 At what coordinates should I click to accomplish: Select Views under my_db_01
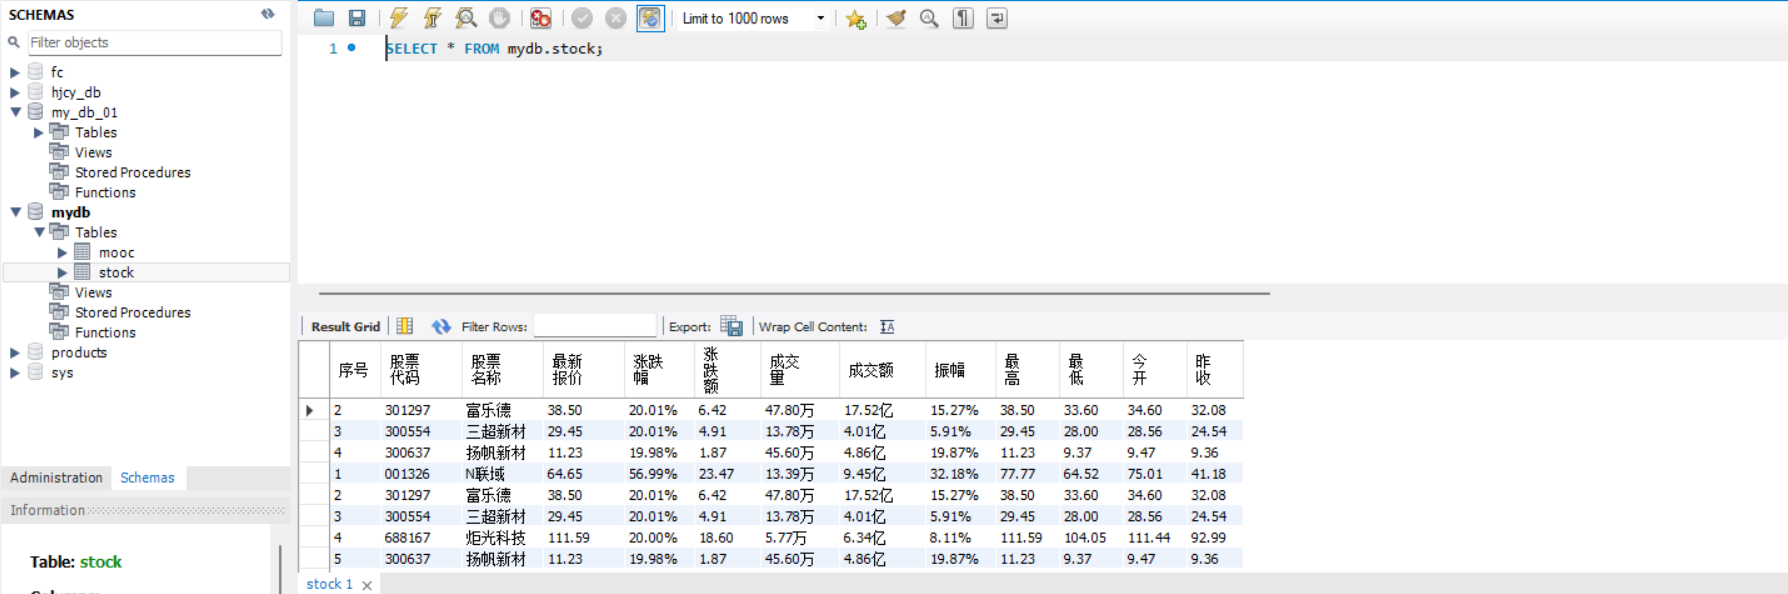click(93, 152)
